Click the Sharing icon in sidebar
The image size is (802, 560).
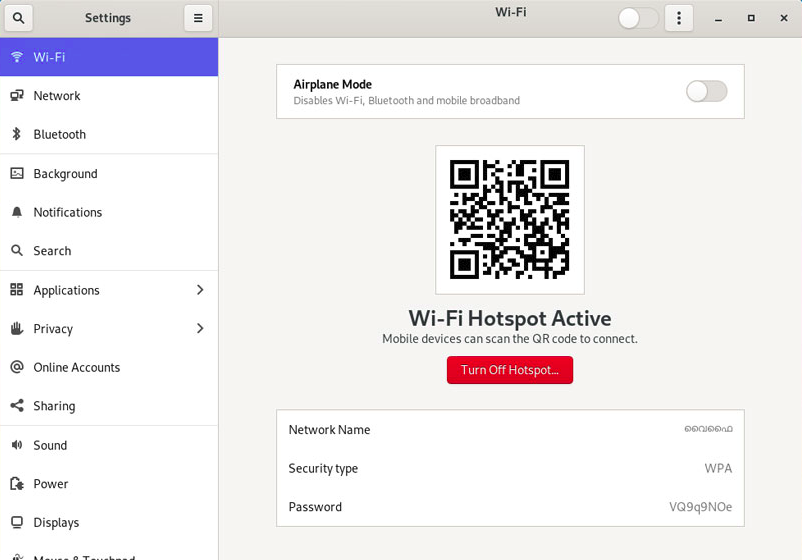[x=17, y=406]
